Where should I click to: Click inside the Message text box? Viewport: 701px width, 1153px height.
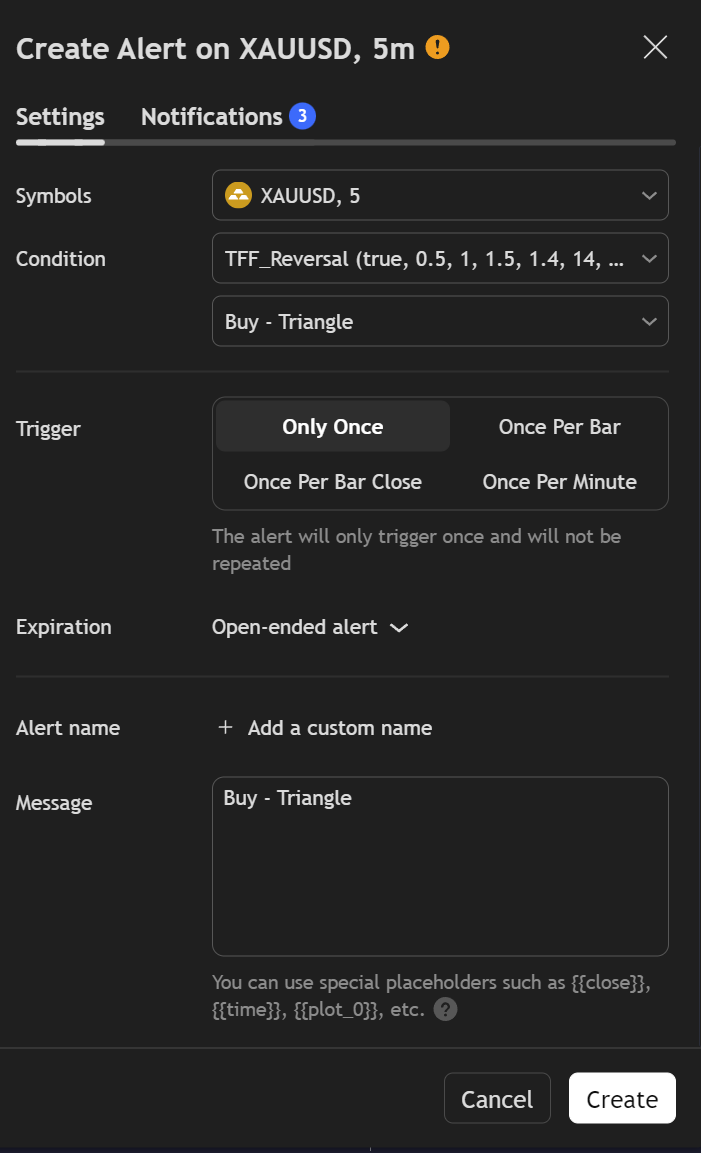[x=440, y=866]
